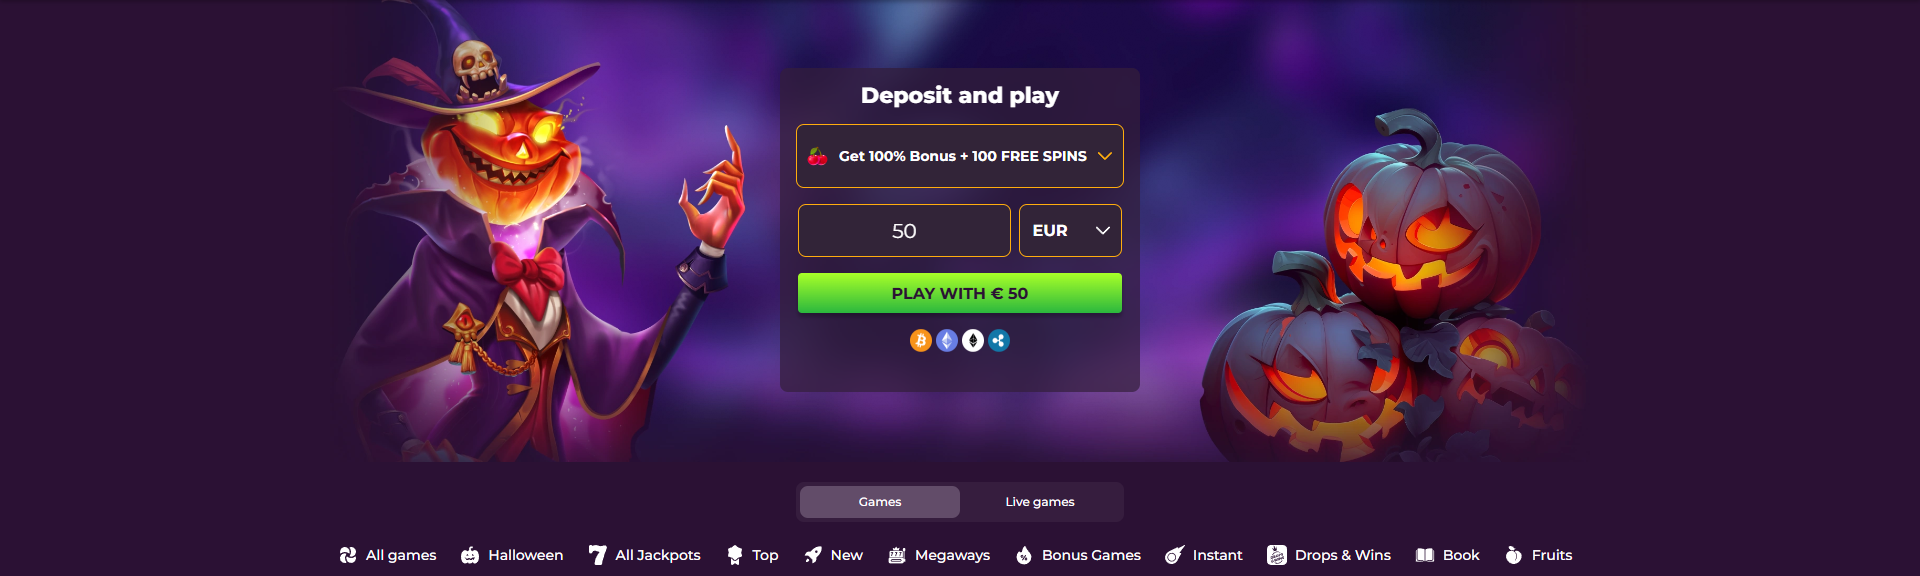The image size is (1920, 576).
Task: Select the Top games menu item
Action: coord(753,555)
